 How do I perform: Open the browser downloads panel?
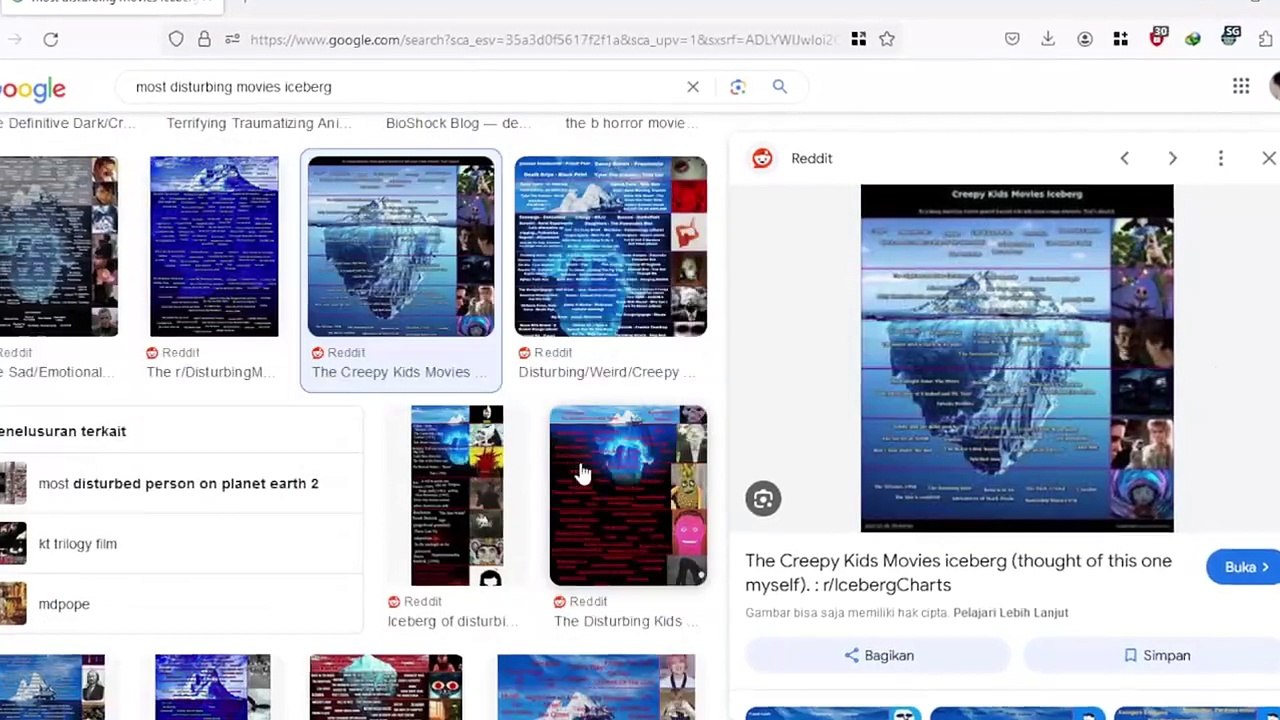coord(1048,39)
